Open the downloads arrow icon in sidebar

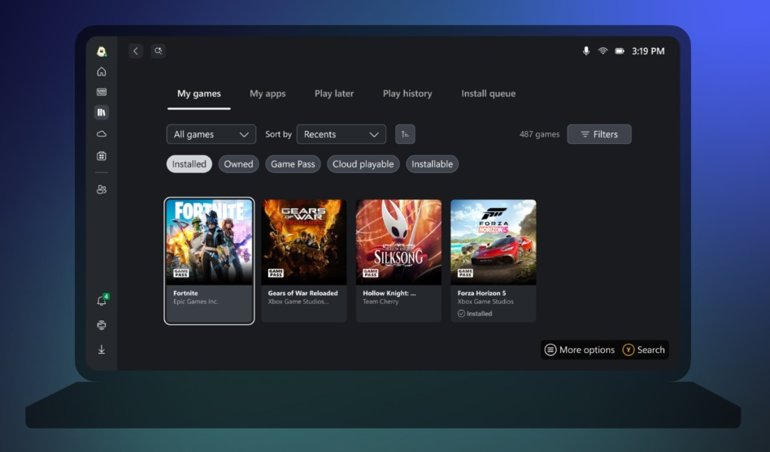click(101, 350)
